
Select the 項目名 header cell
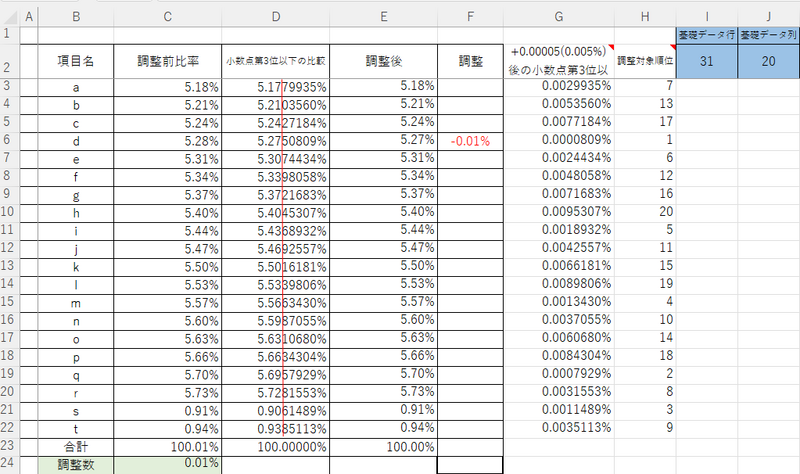coord(76,60)
